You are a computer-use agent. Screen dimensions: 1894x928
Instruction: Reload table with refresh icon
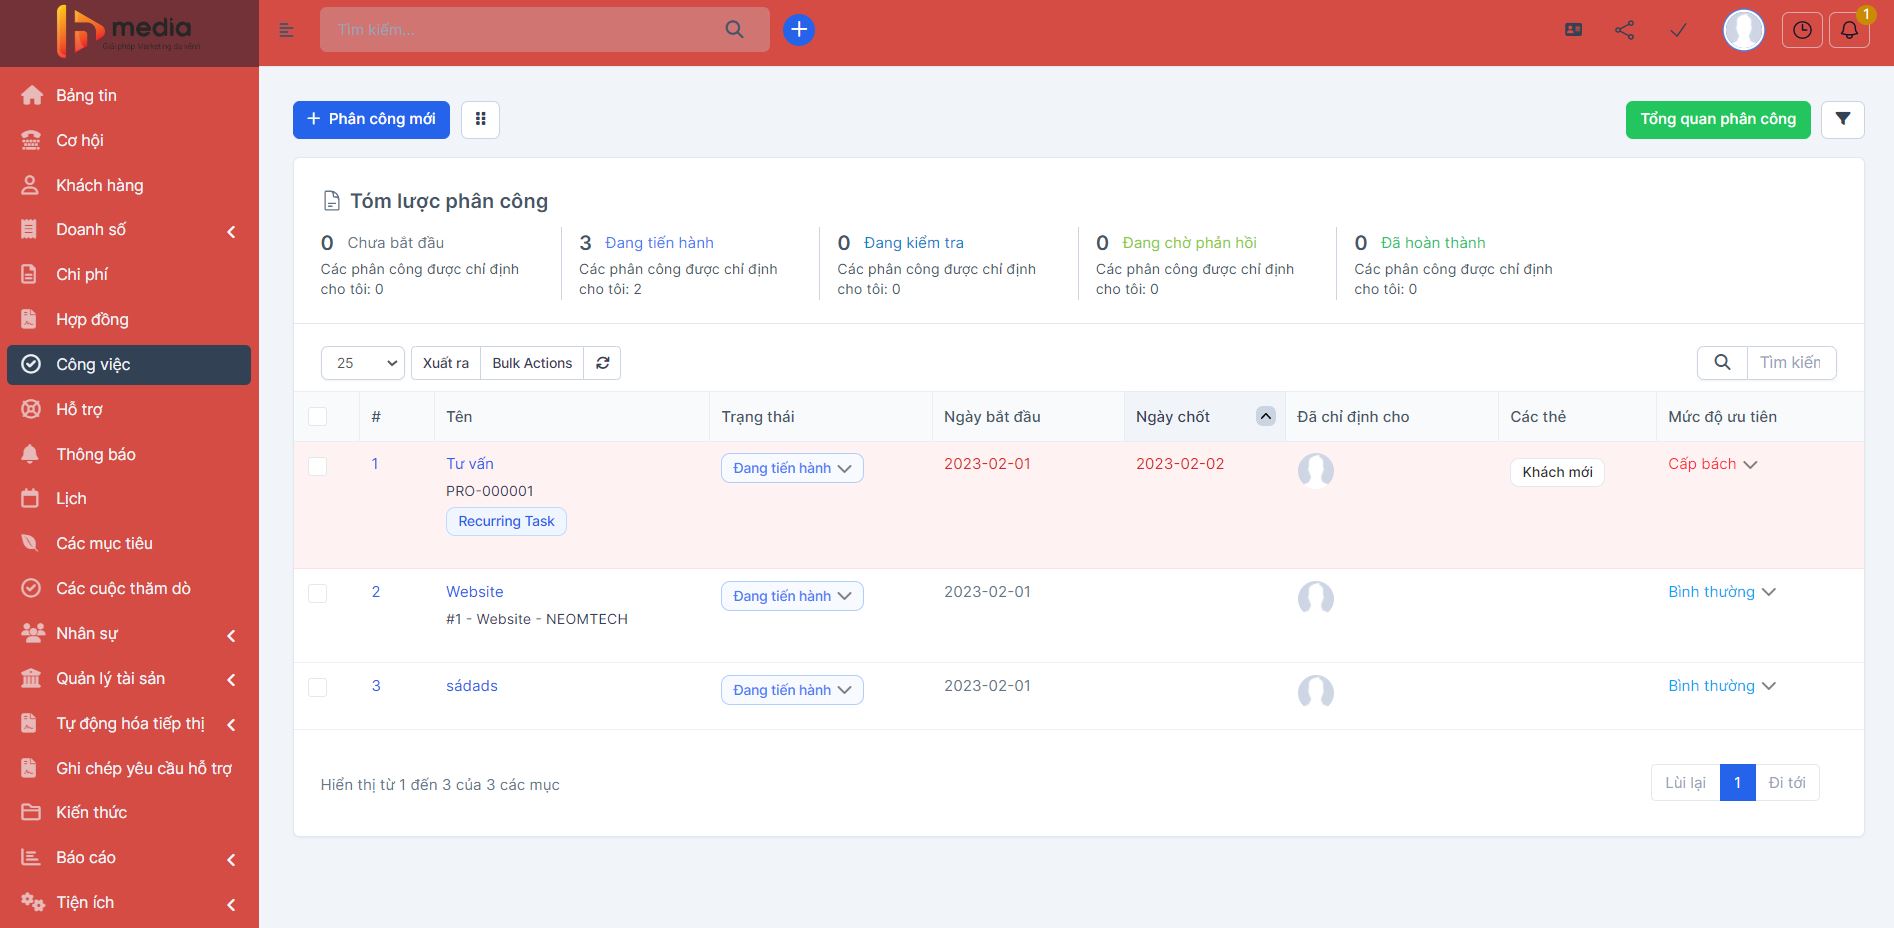[602, 363]
